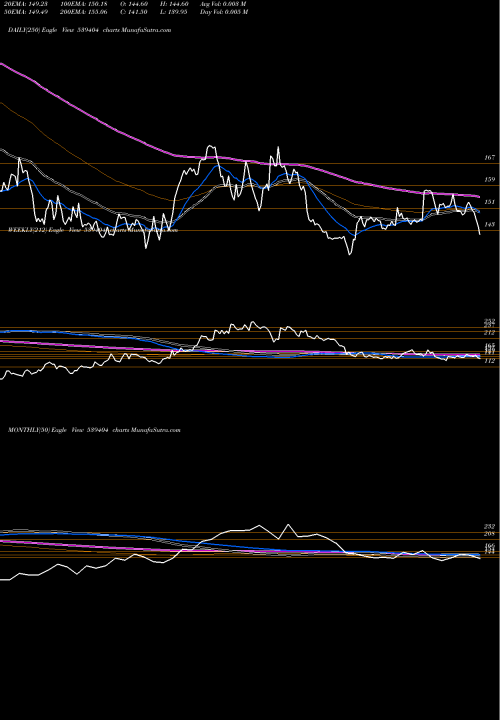The image size is (500, 720).
Task: Select the low price 'L:' value
Action: (x=174, y=12)
